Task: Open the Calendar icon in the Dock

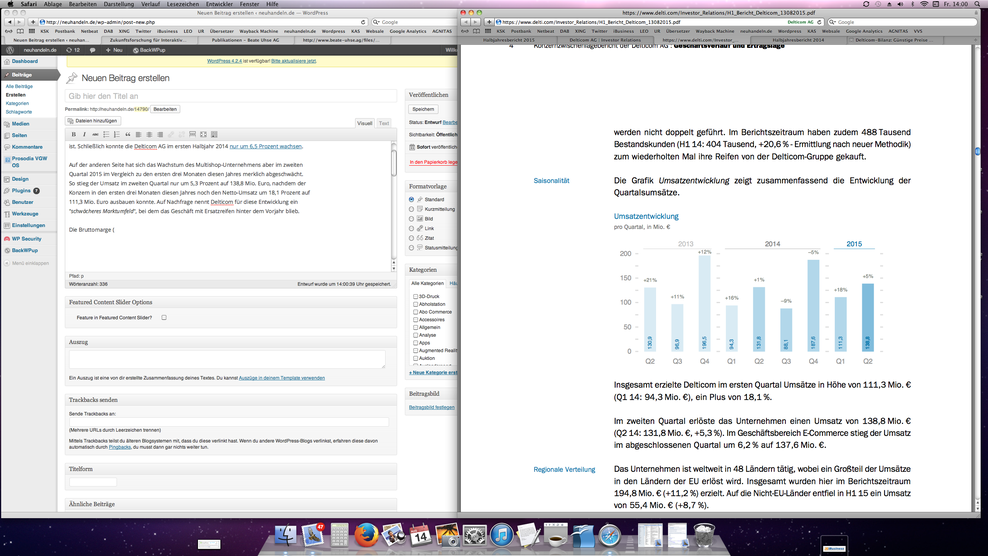Action: tap(420, 536)
